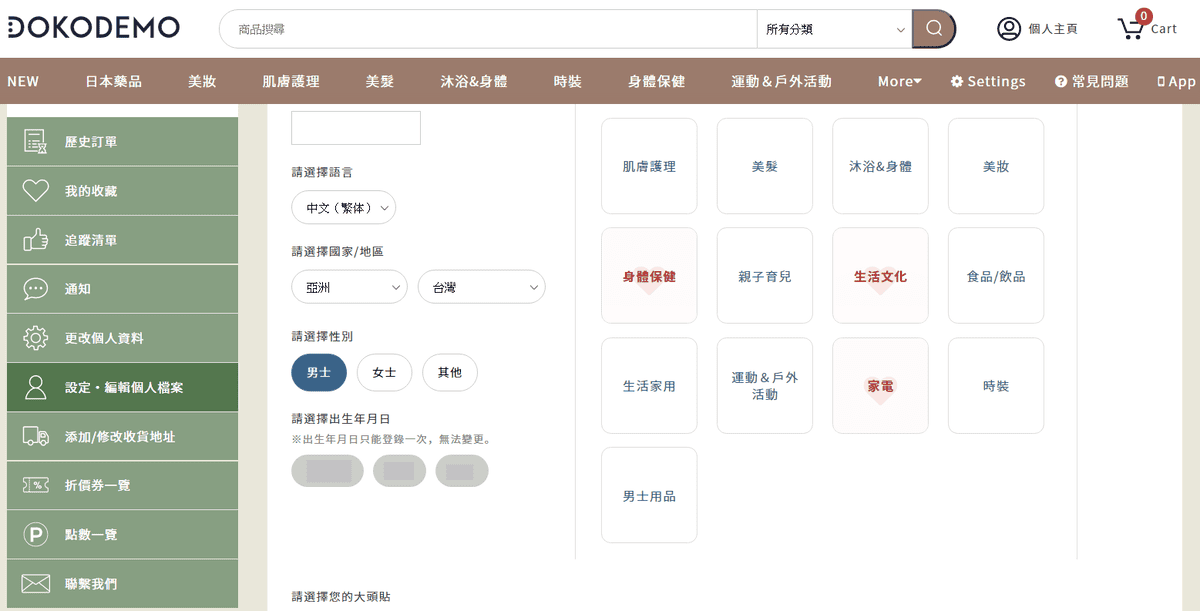
Task: Expand the More navigation menu
Action: (899, 81)
